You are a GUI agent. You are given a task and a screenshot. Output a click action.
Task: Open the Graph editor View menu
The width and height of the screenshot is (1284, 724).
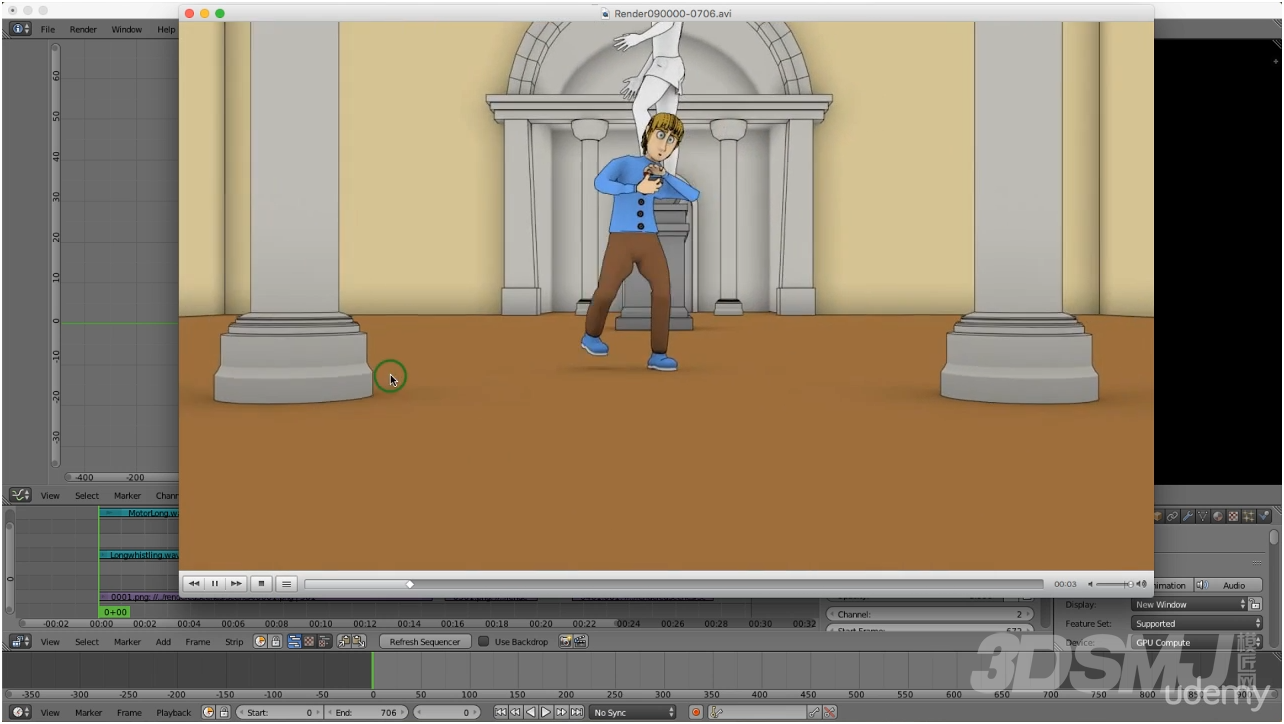(50, 495)
